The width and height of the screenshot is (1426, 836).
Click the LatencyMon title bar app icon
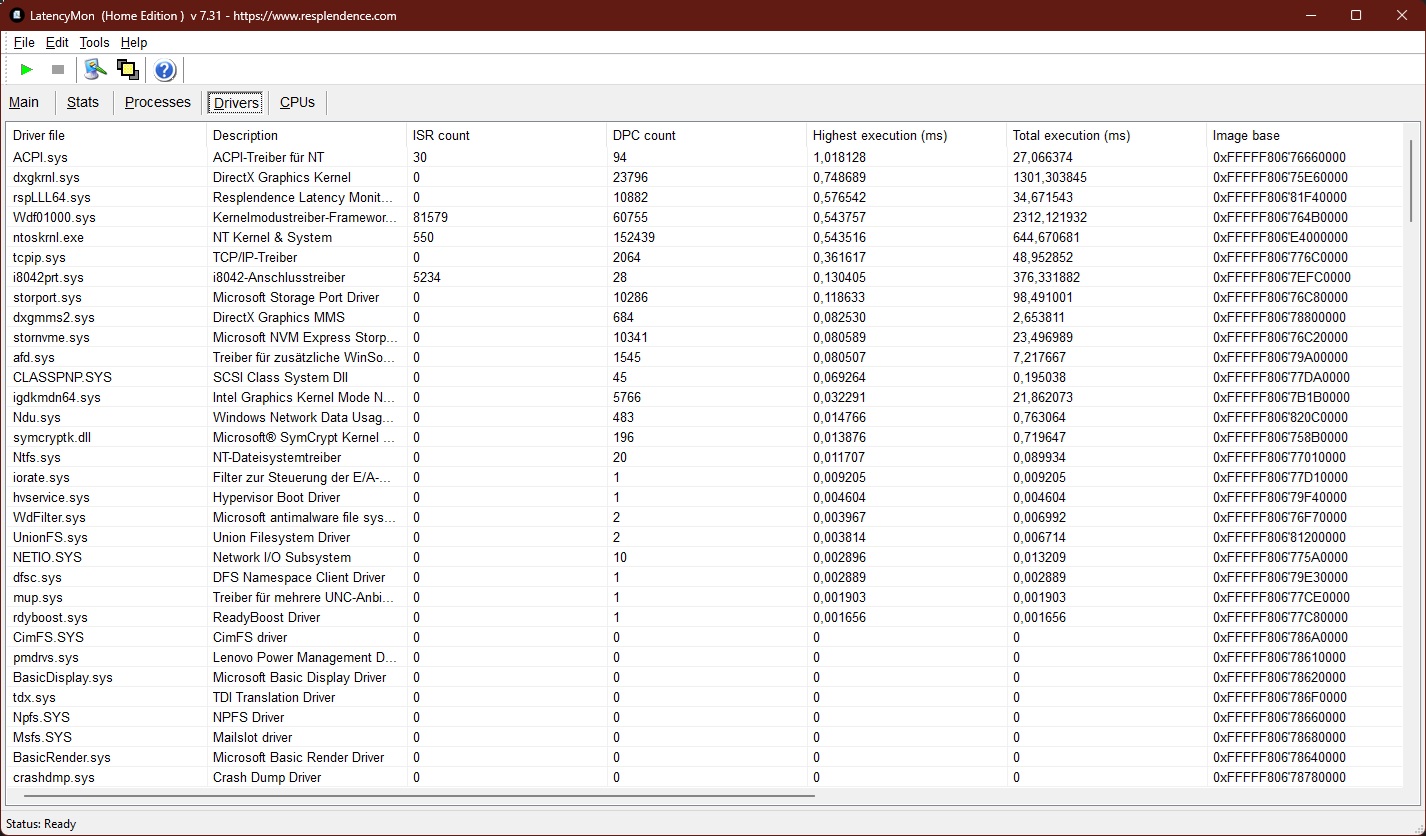[x=17, y=15]
